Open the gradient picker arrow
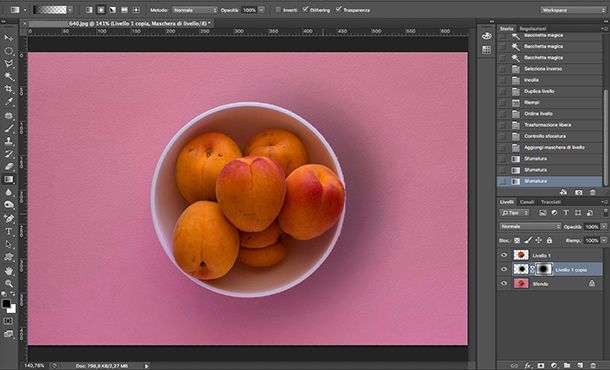This screenshot has width=610, height=370. click(70, 10)
